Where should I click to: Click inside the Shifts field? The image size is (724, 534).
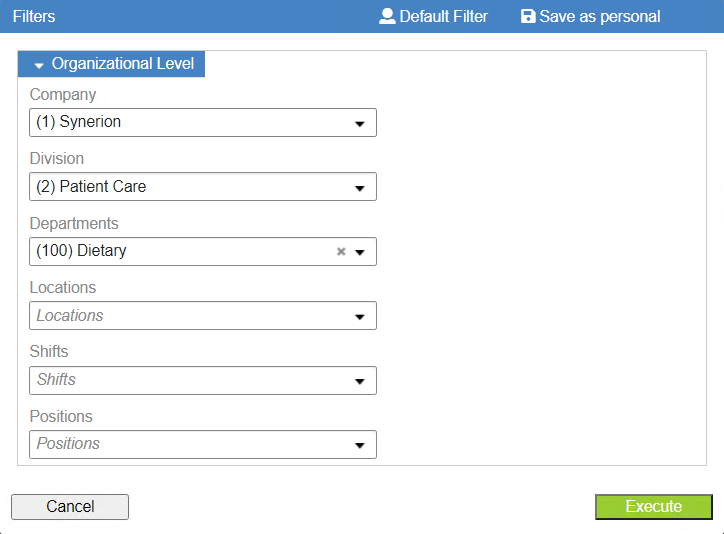(x=203, y=380)
